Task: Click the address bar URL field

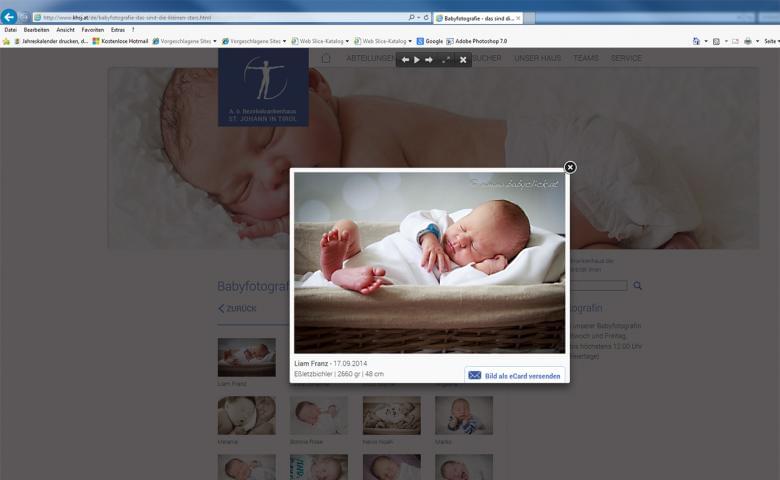Action: tap(220, 18)
